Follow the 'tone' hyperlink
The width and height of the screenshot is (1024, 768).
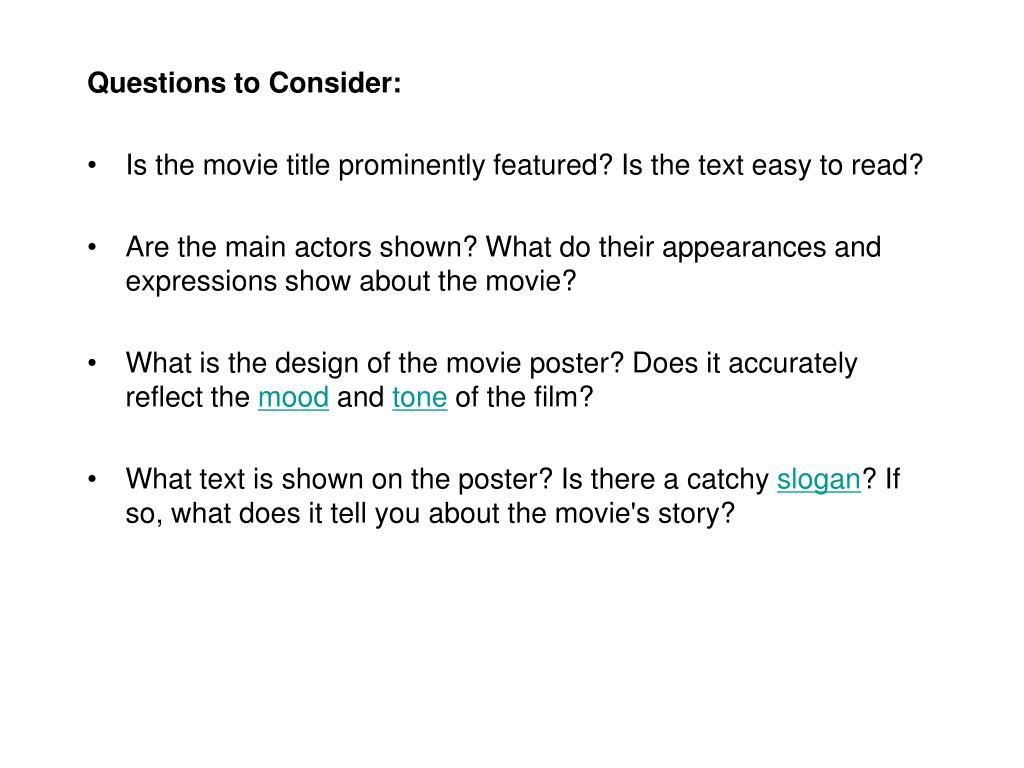pyautogui.click(x=419, y=397)
